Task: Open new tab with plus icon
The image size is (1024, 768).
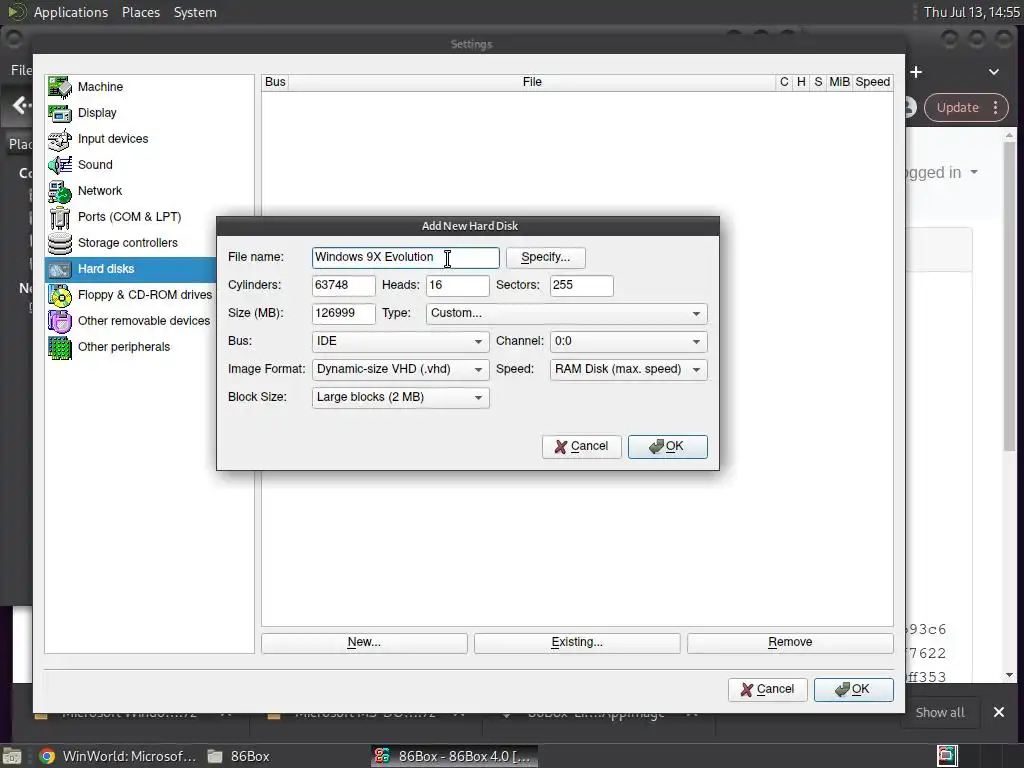Action: pyautogui.click(x=916, y=72)
